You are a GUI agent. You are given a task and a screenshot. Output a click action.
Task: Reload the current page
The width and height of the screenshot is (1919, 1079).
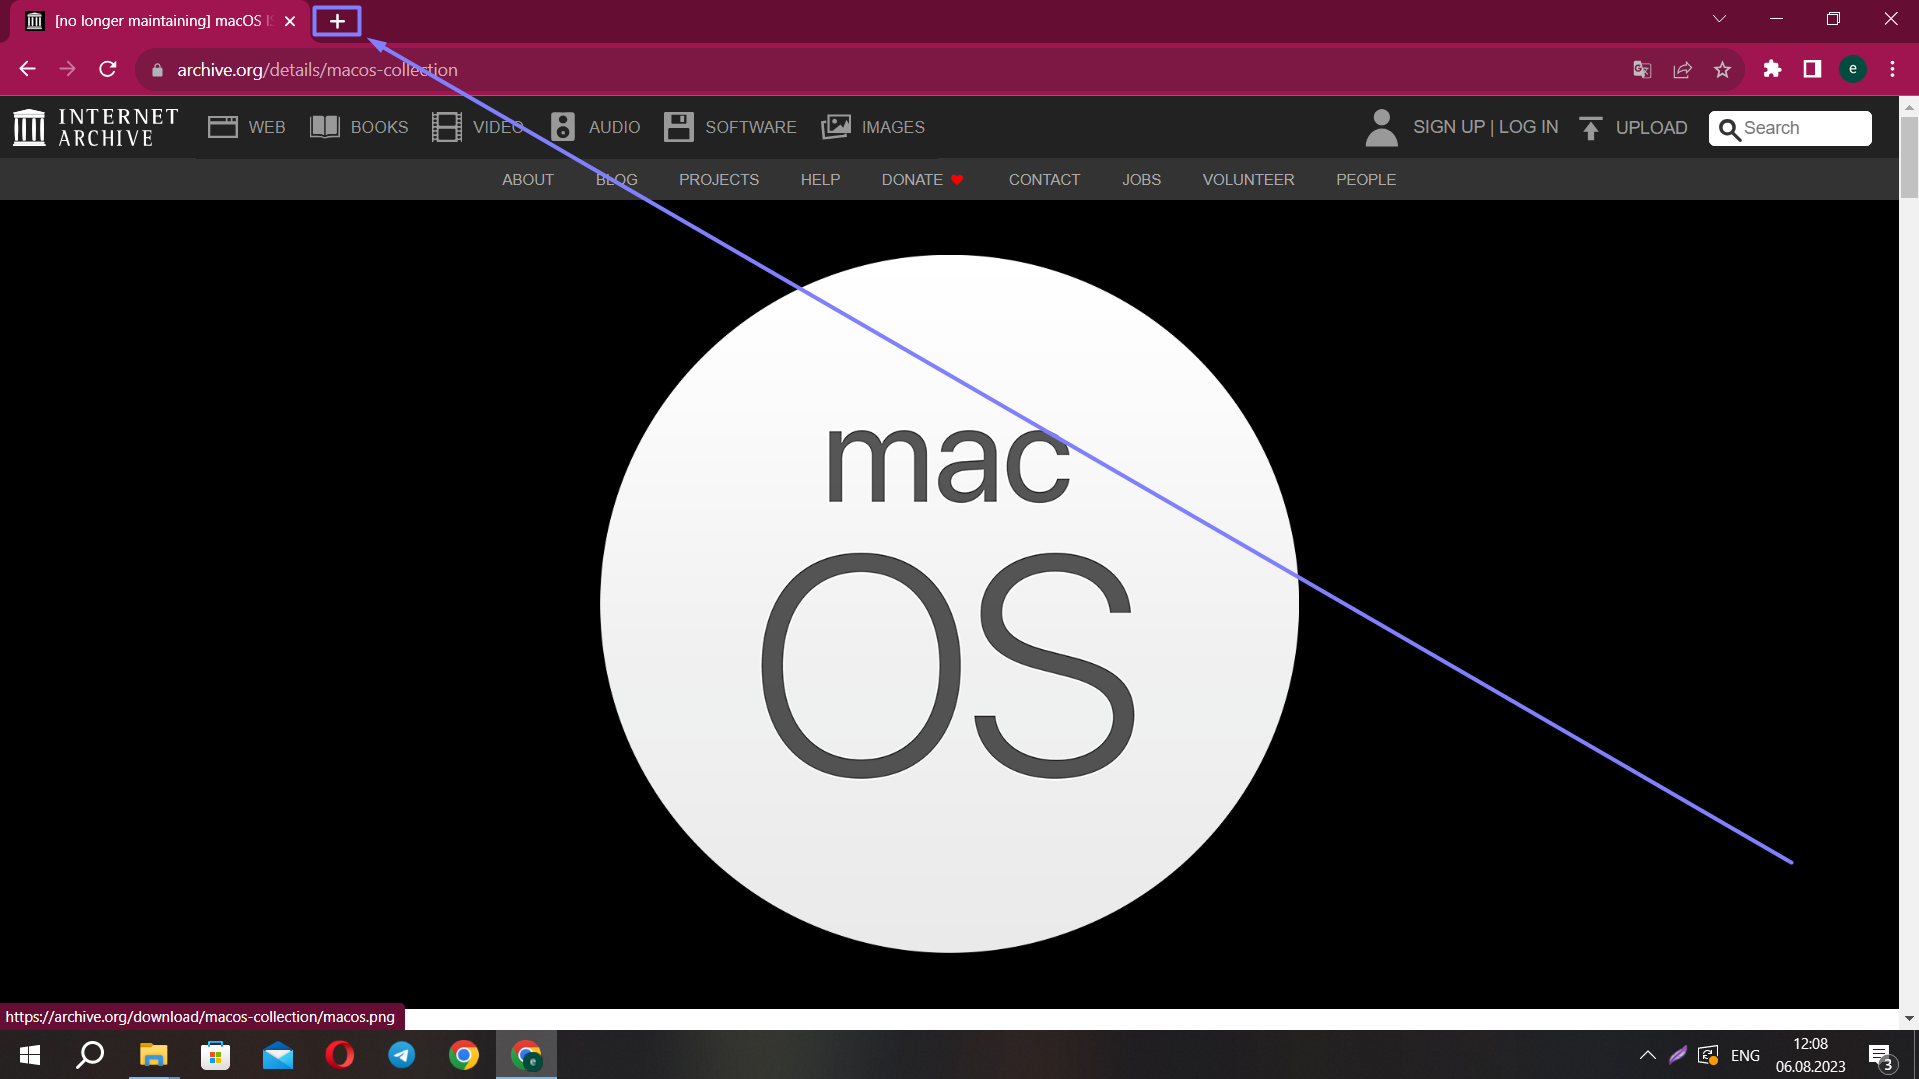[108, 69]
